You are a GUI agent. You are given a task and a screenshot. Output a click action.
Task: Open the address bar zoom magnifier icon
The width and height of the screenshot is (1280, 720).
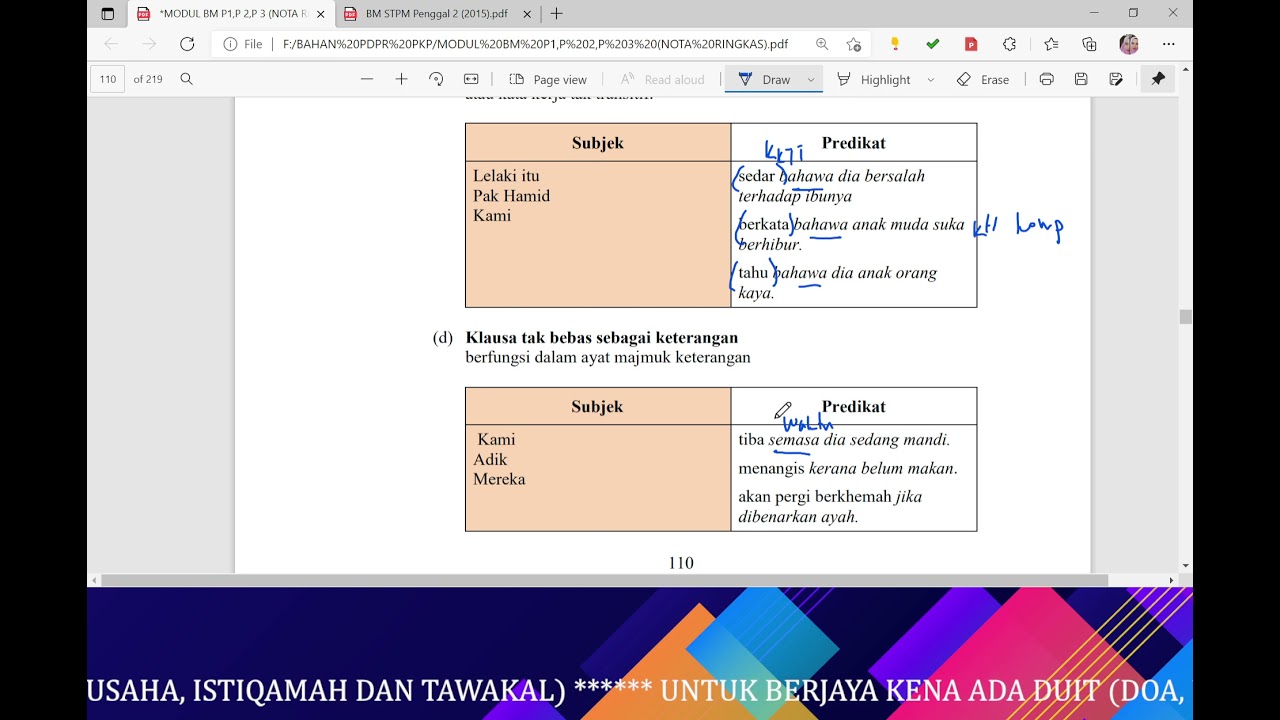click(822, 44)
